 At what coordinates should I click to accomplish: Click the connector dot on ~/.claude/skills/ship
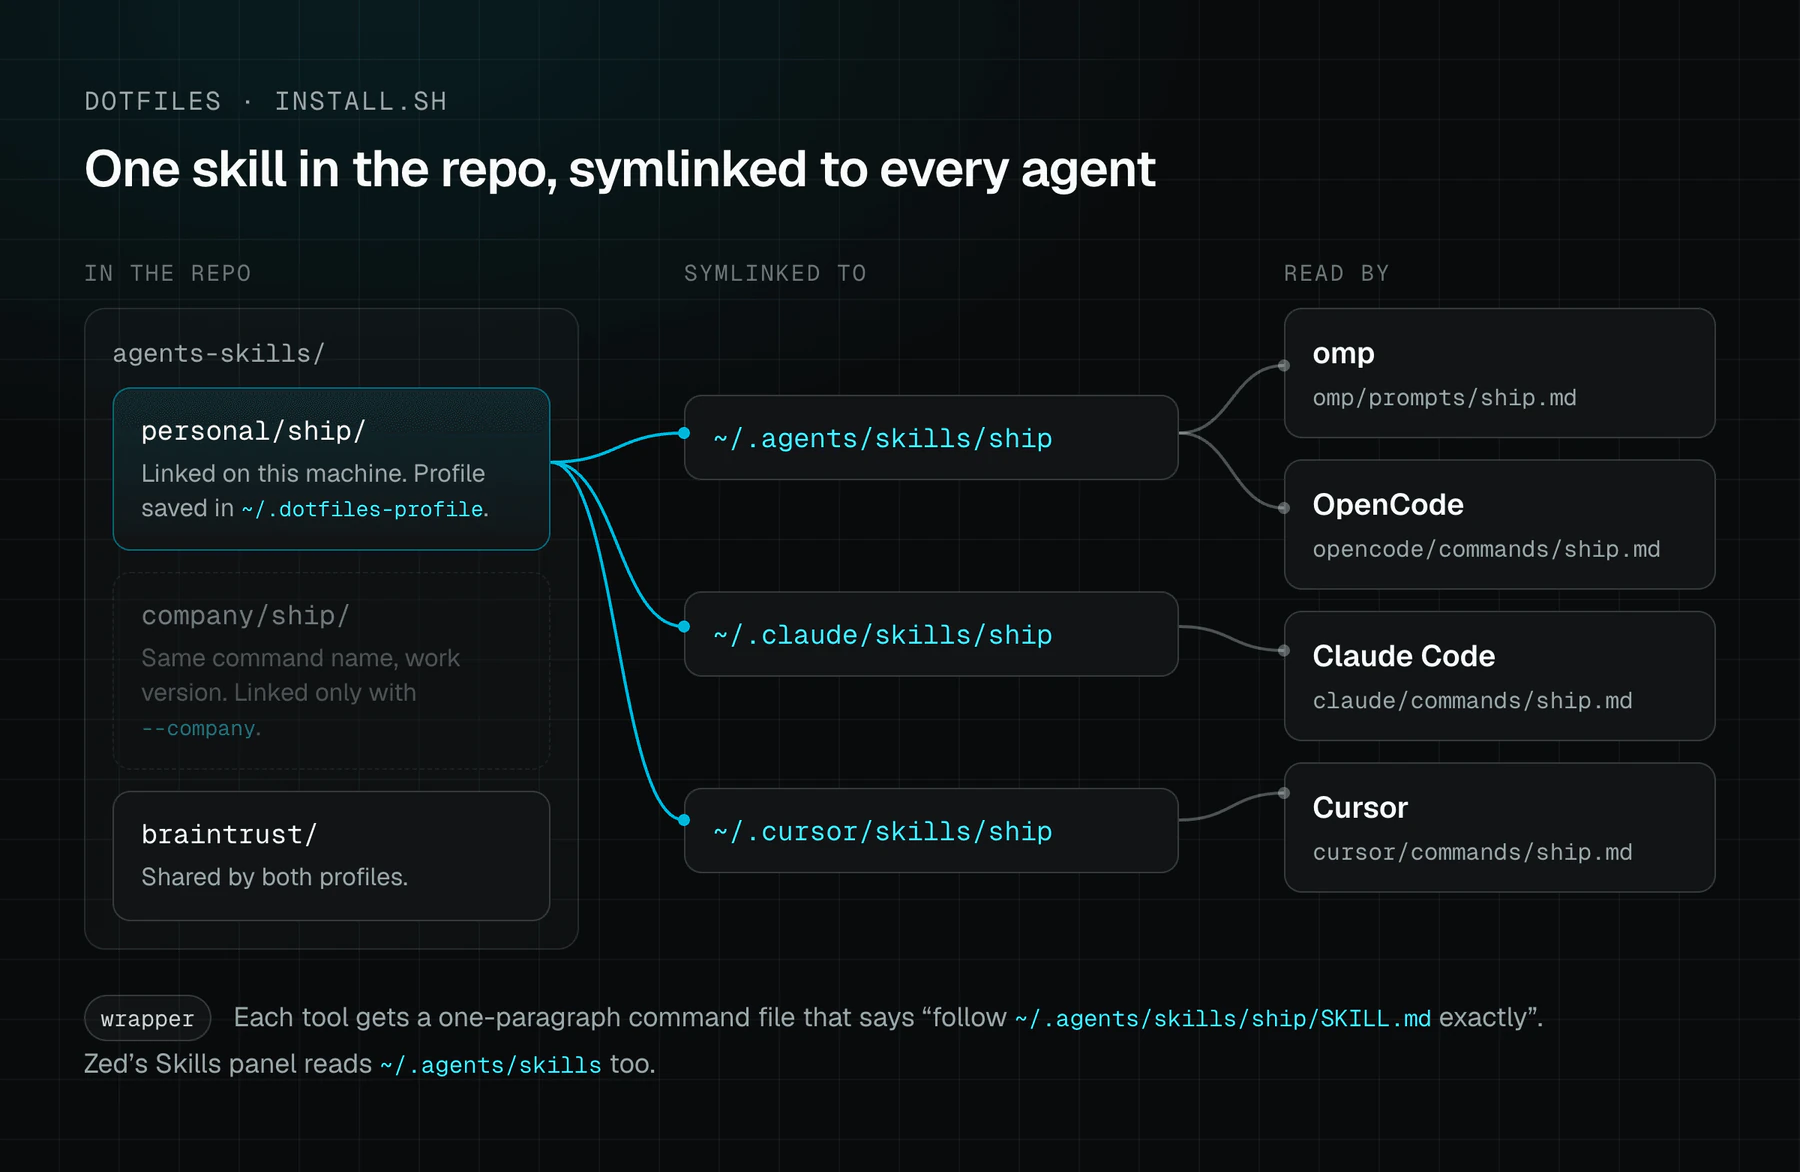[684, 627]
